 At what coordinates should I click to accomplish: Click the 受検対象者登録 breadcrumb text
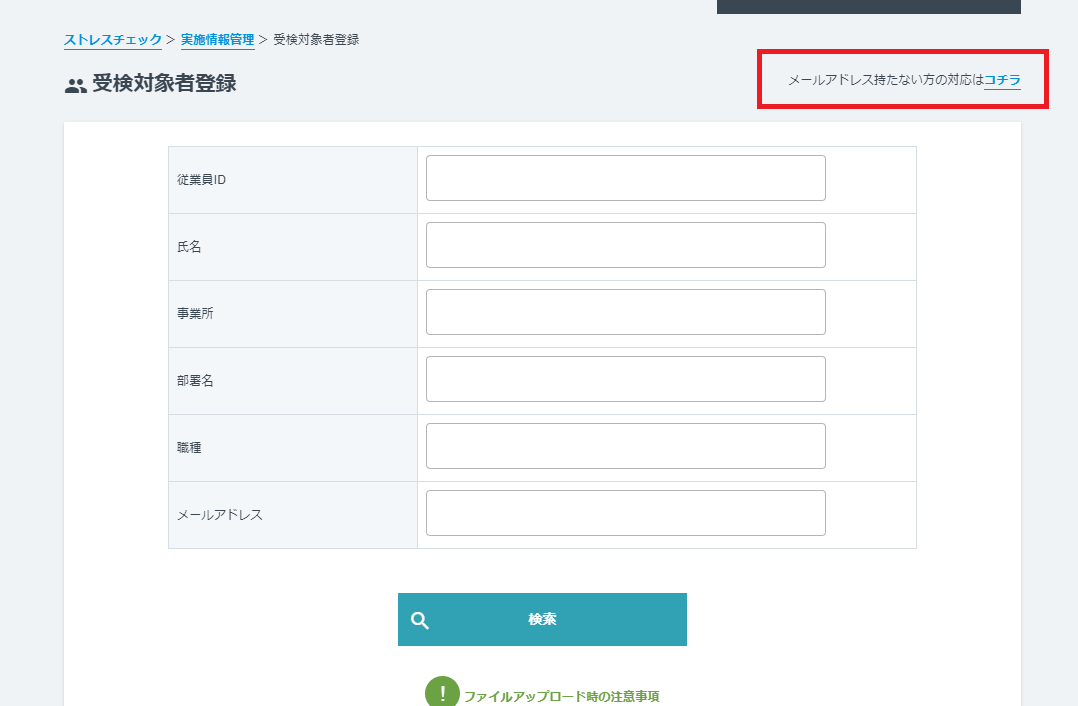click(x=316, y=40)
